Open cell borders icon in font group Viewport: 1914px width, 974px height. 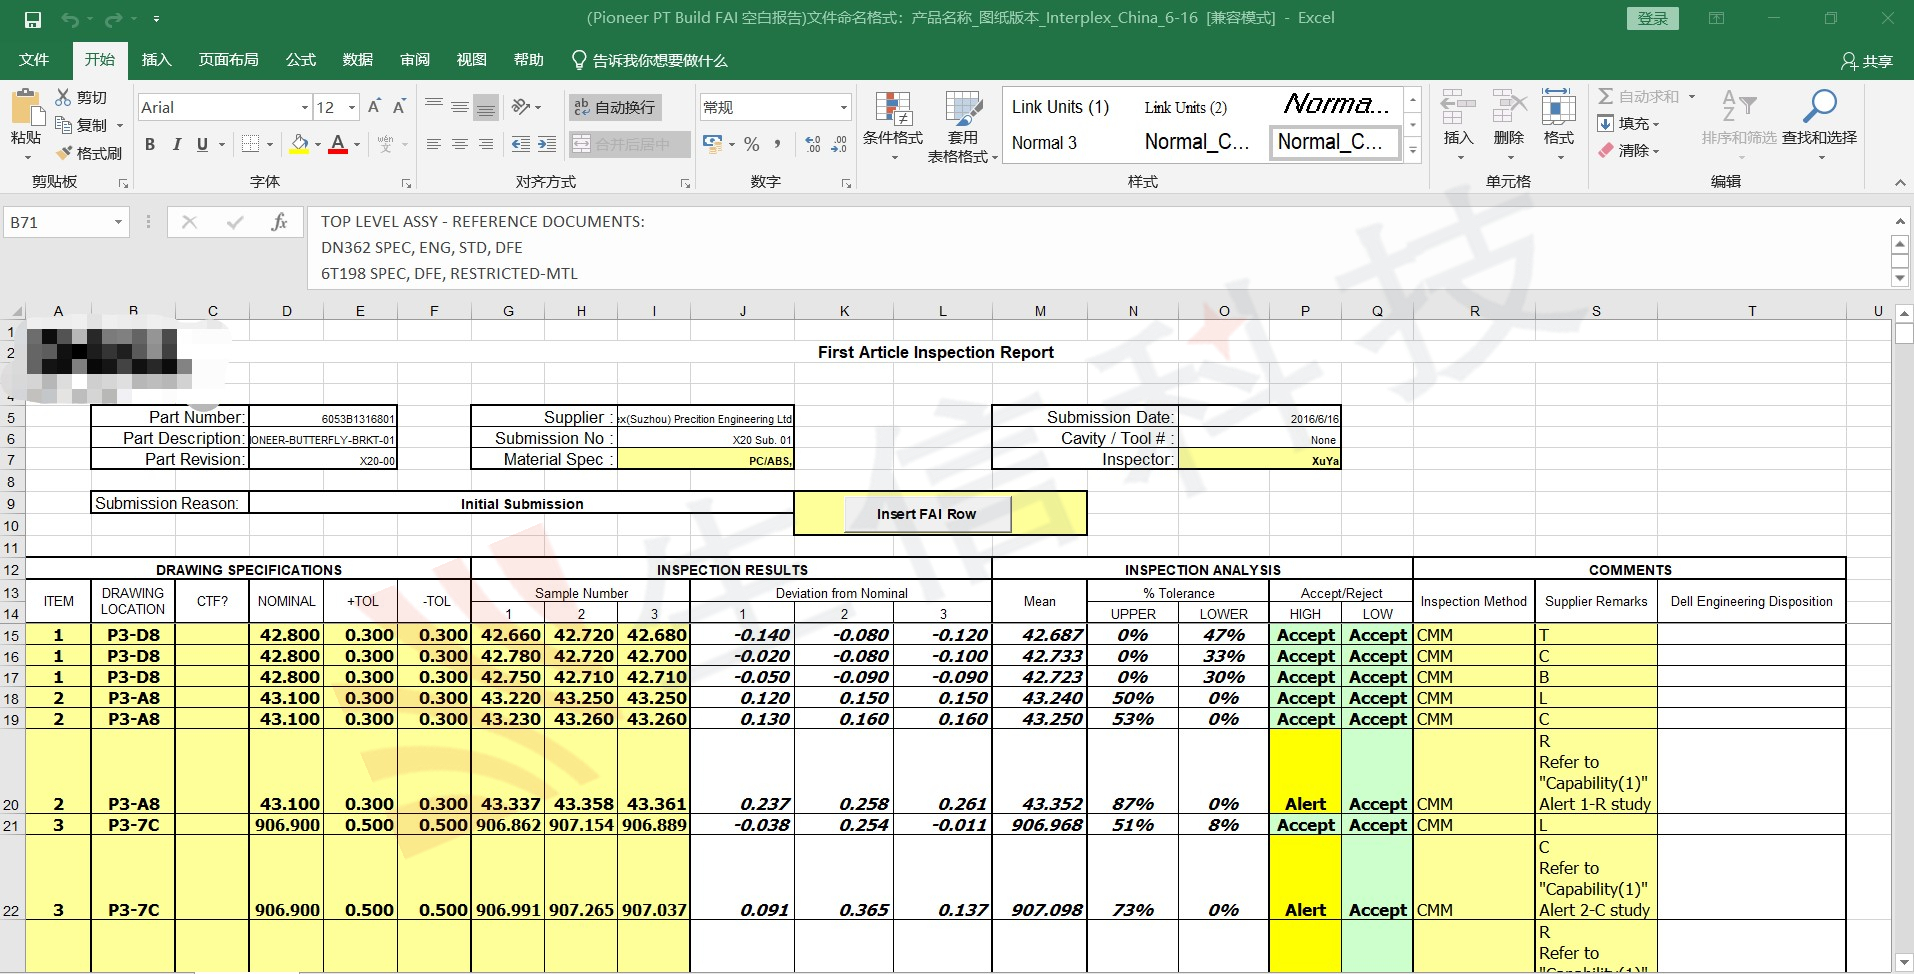251,144
